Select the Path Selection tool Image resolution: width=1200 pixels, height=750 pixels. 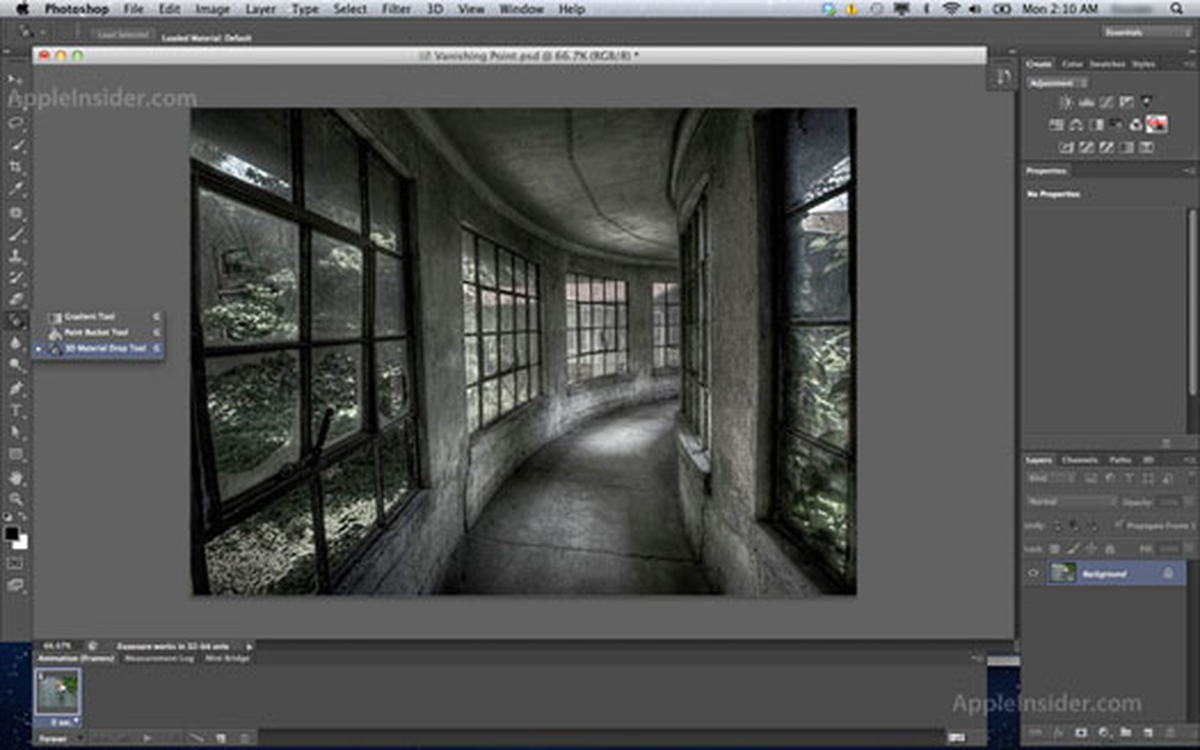16,432
